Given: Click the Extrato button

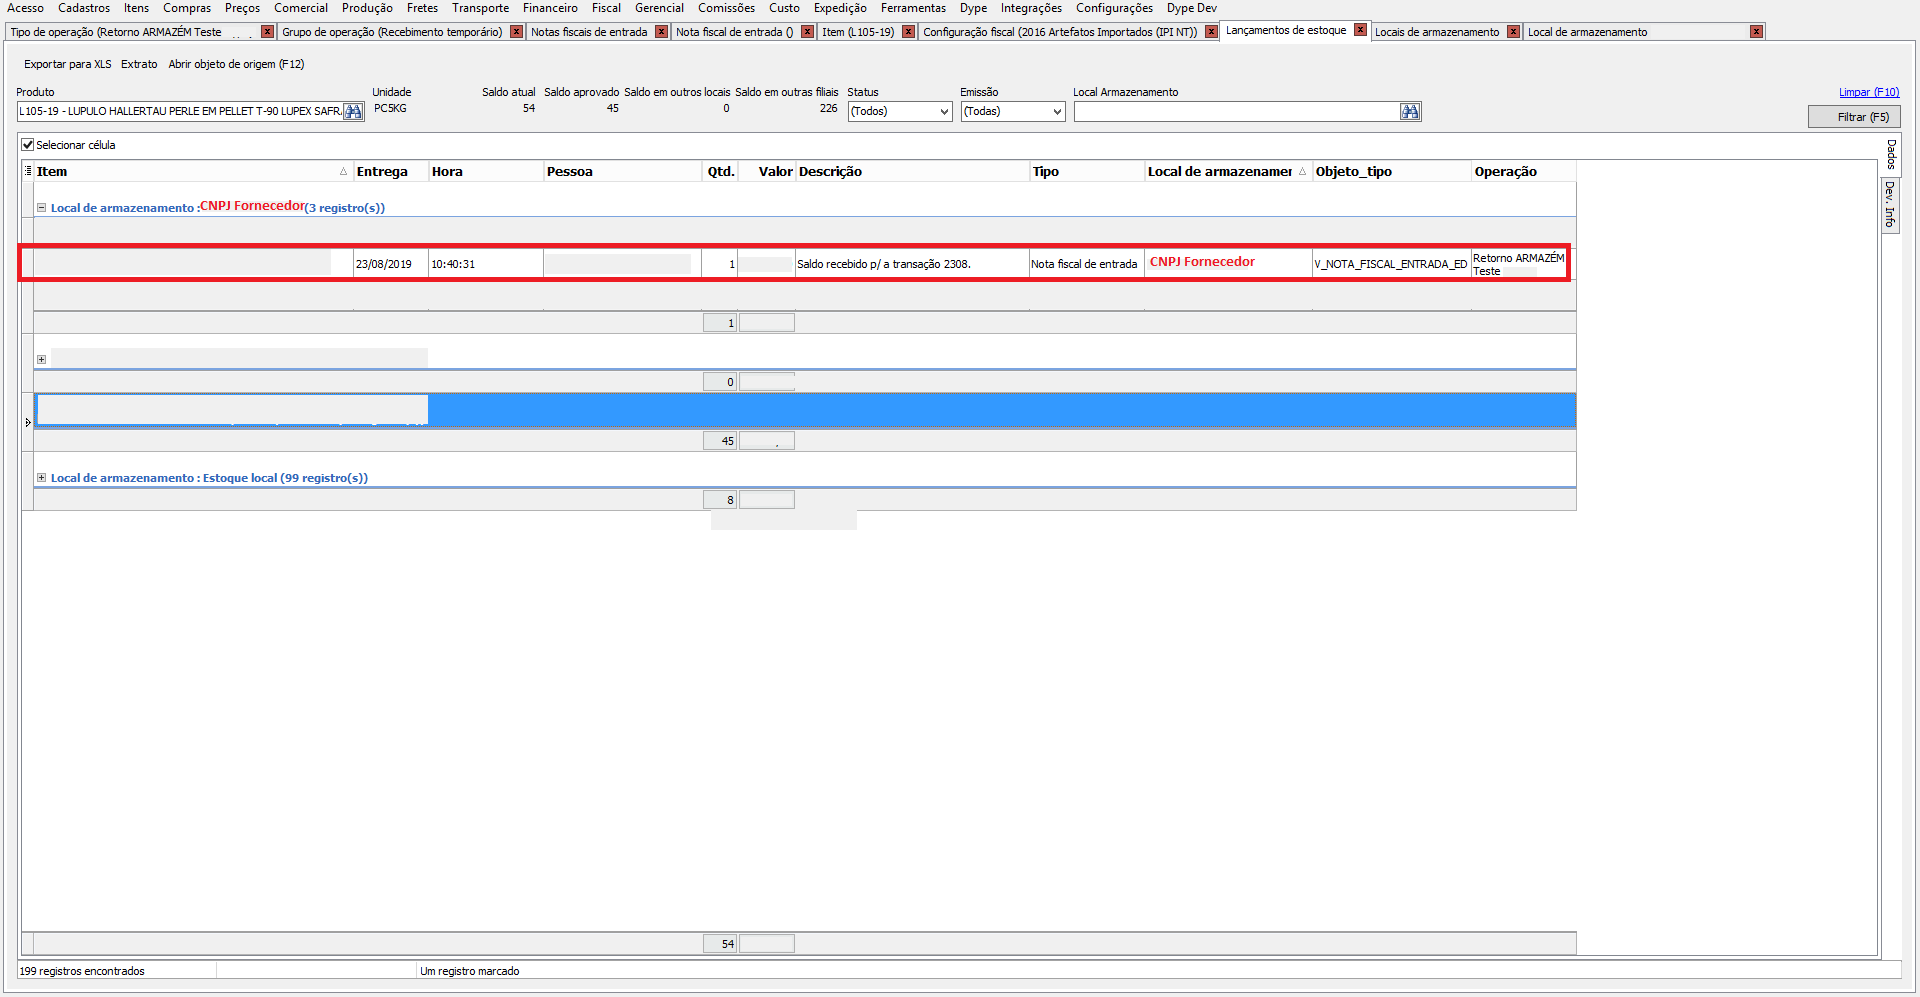Looking at the screenshot, I should click(x=139, y=64).
